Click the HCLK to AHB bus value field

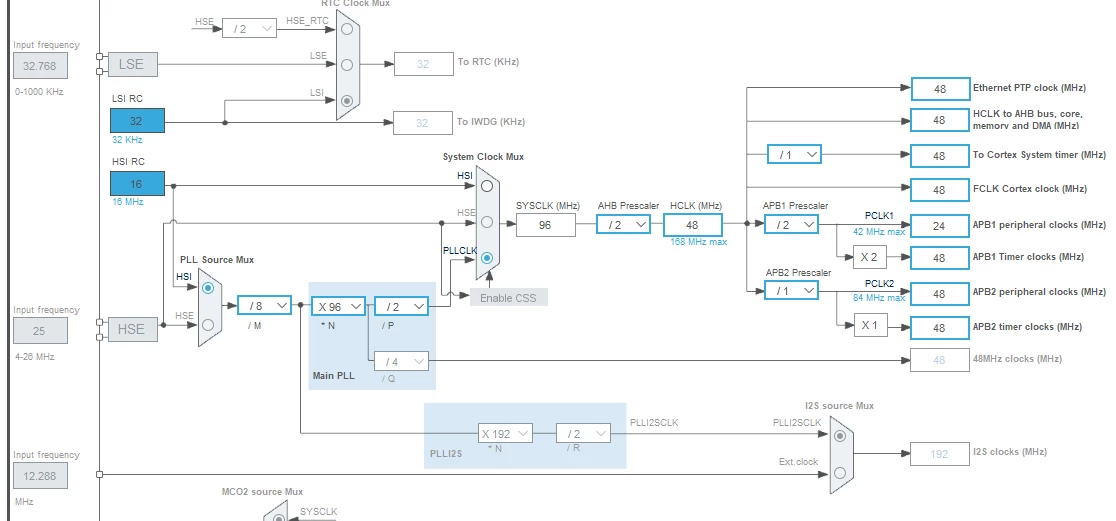coord(939,120)
